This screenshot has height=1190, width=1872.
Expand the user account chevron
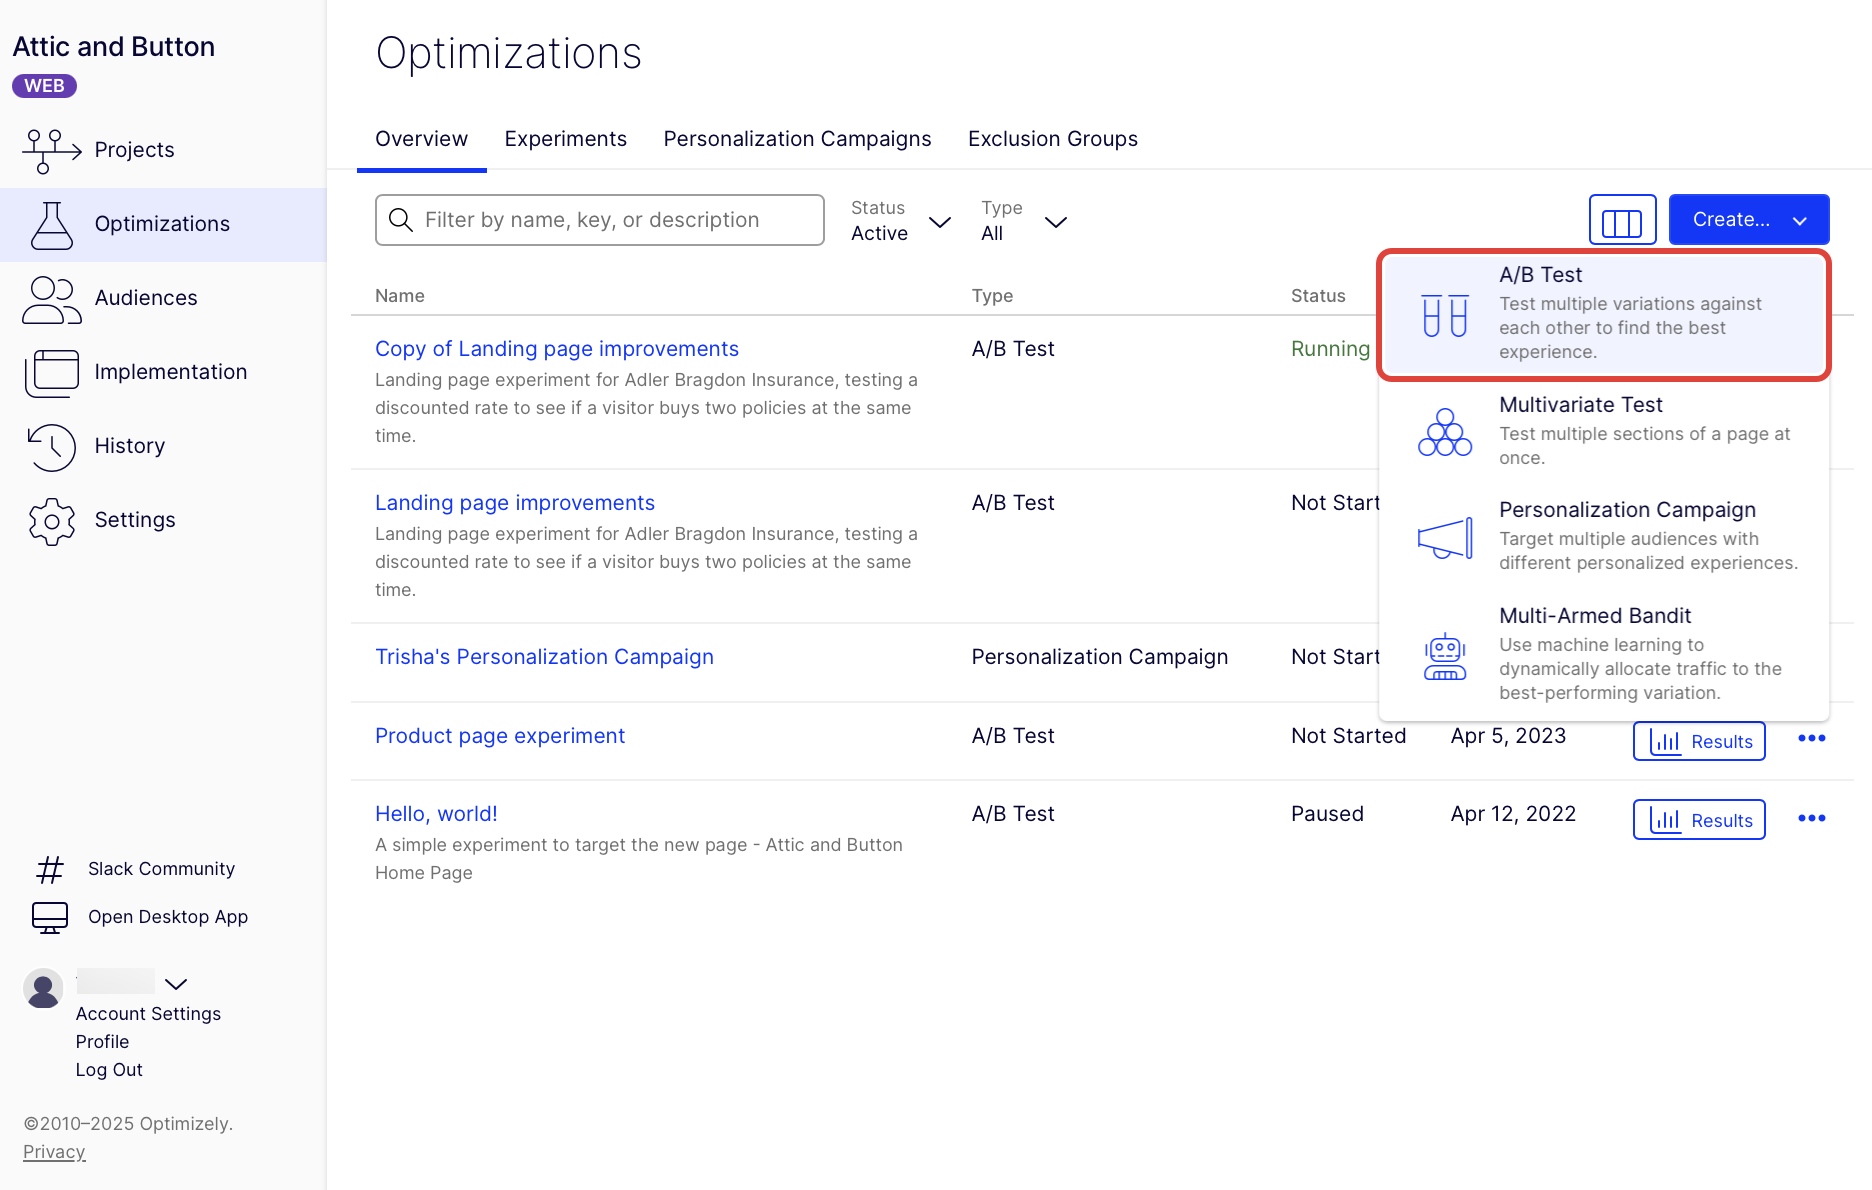(x=176, y=984)
